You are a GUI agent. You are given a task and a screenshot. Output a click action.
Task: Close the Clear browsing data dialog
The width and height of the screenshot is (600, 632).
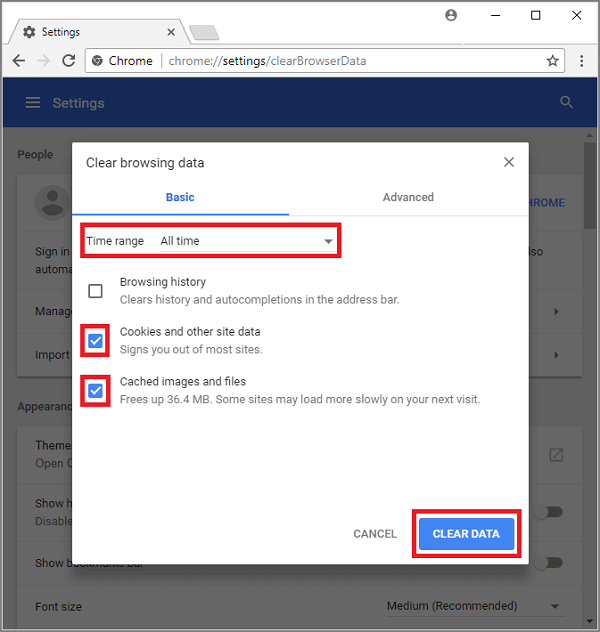click(509, 162)
